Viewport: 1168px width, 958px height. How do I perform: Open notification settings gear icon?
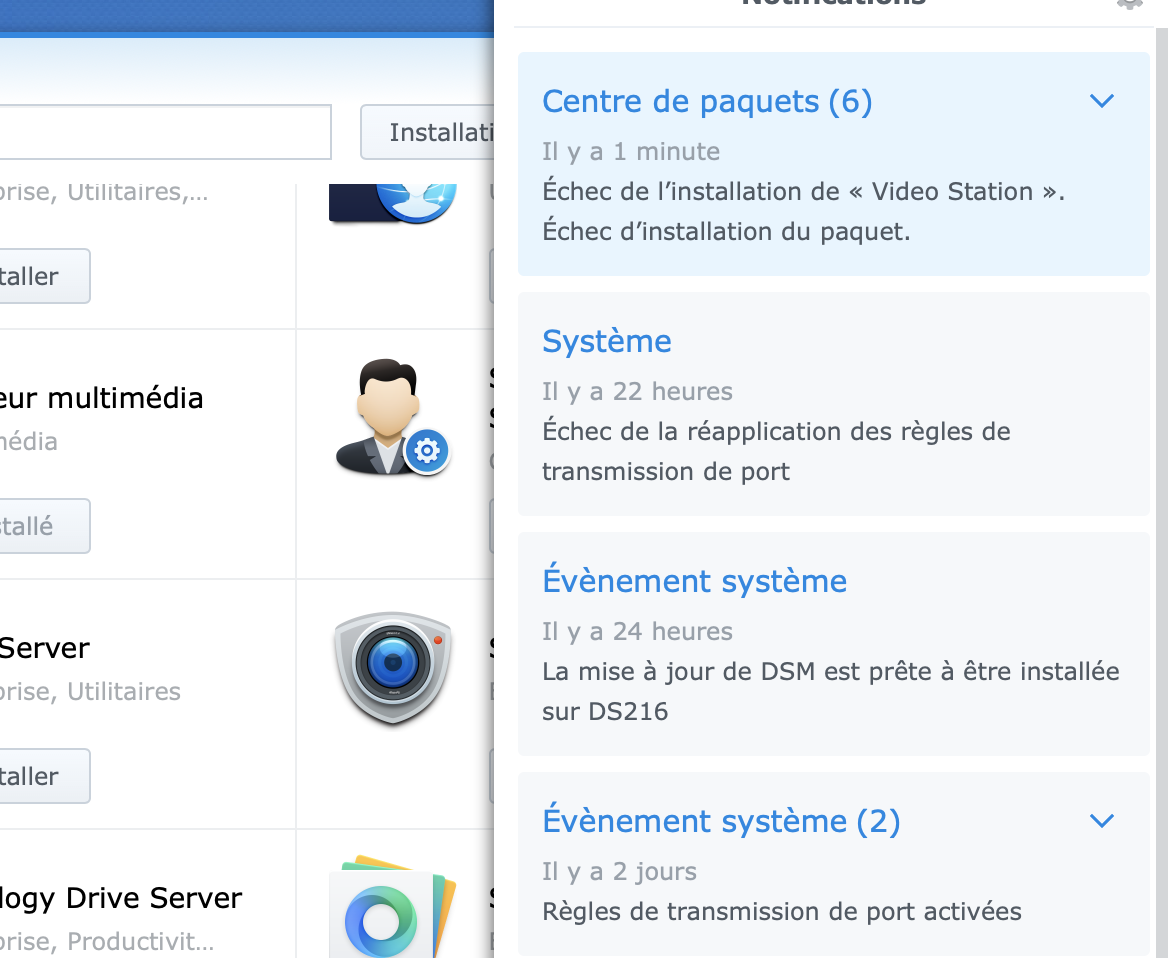[1129, 4]
